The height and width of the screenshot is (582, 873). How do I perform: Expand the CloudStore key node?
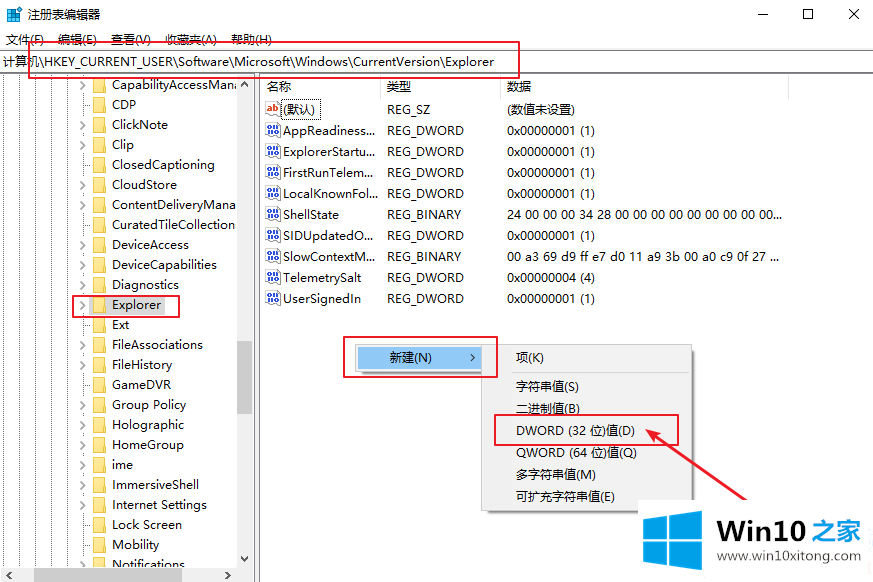82,185
